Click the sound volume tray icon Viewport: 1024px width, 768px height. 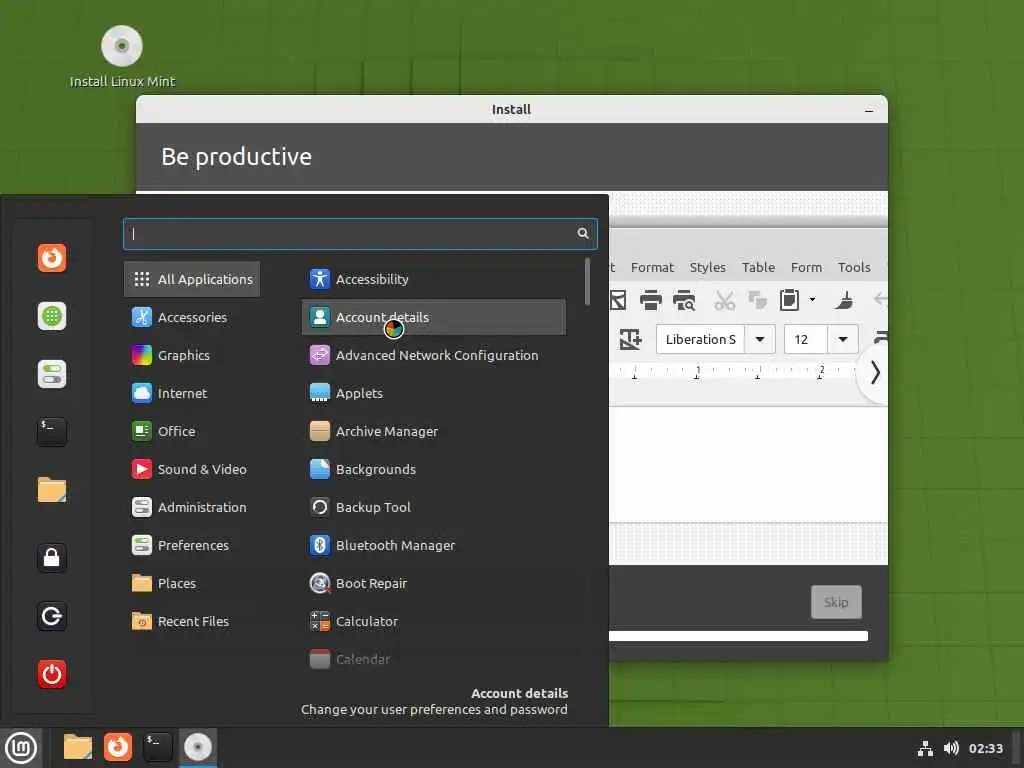pyautogui.click(x=951, y=748)
